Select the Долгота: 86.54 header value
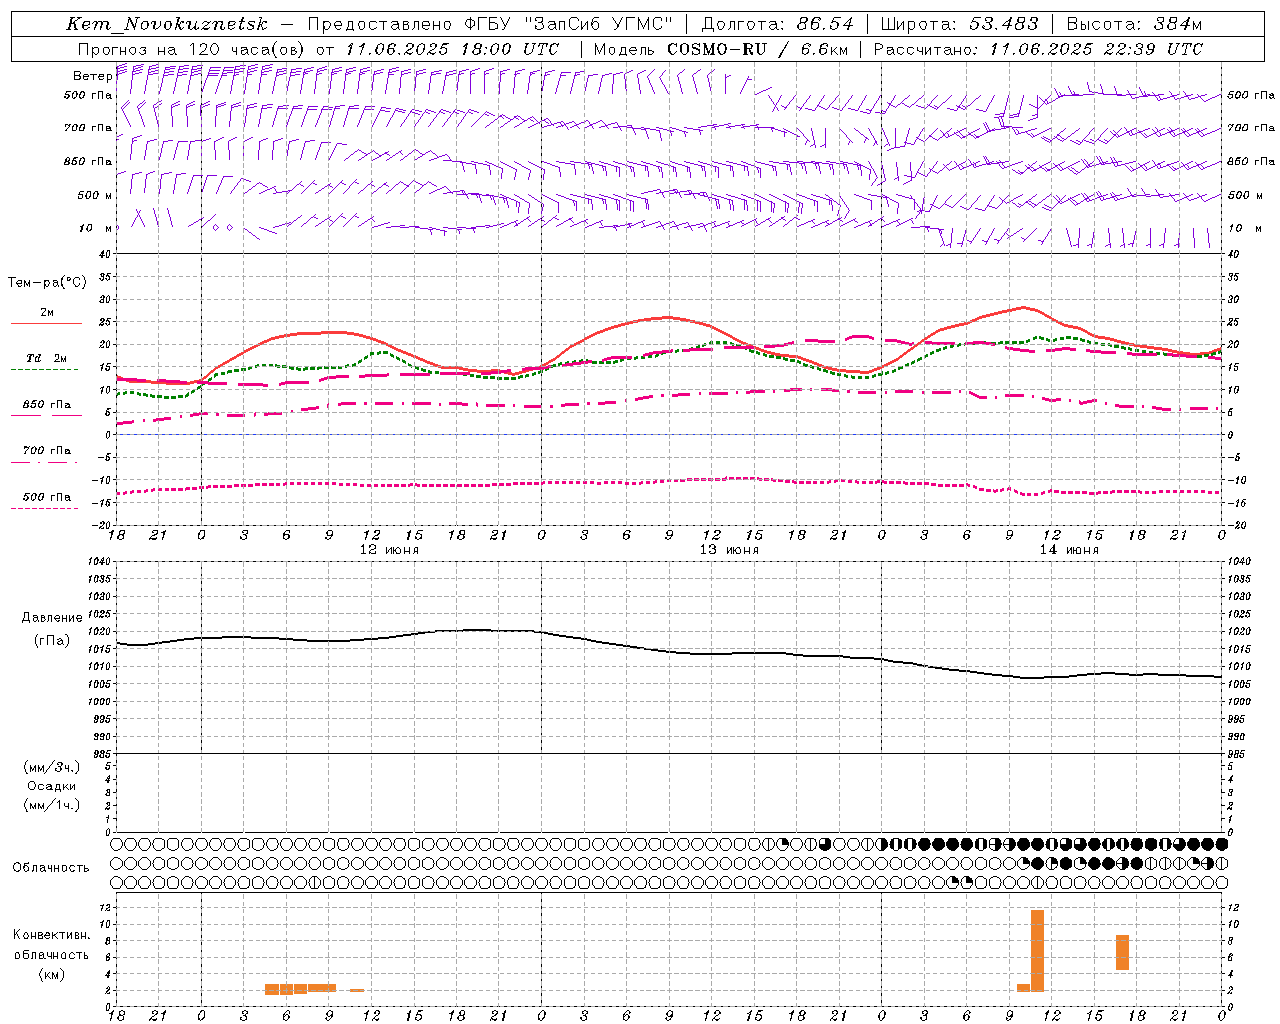The height and width of the screenshot is (1024, 1280). [778, 24]
